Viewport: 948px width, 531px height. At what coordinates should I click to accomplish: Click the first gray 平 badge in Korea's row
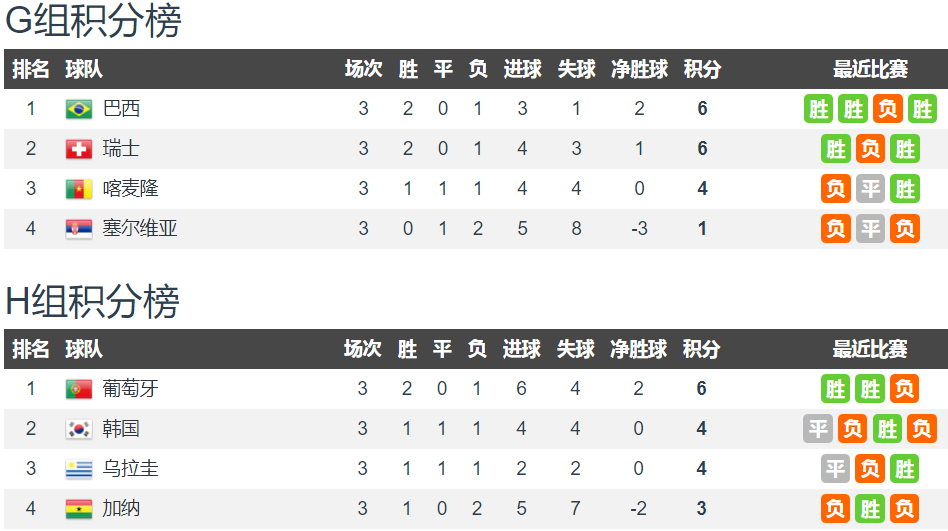click(x=818, y=429)
